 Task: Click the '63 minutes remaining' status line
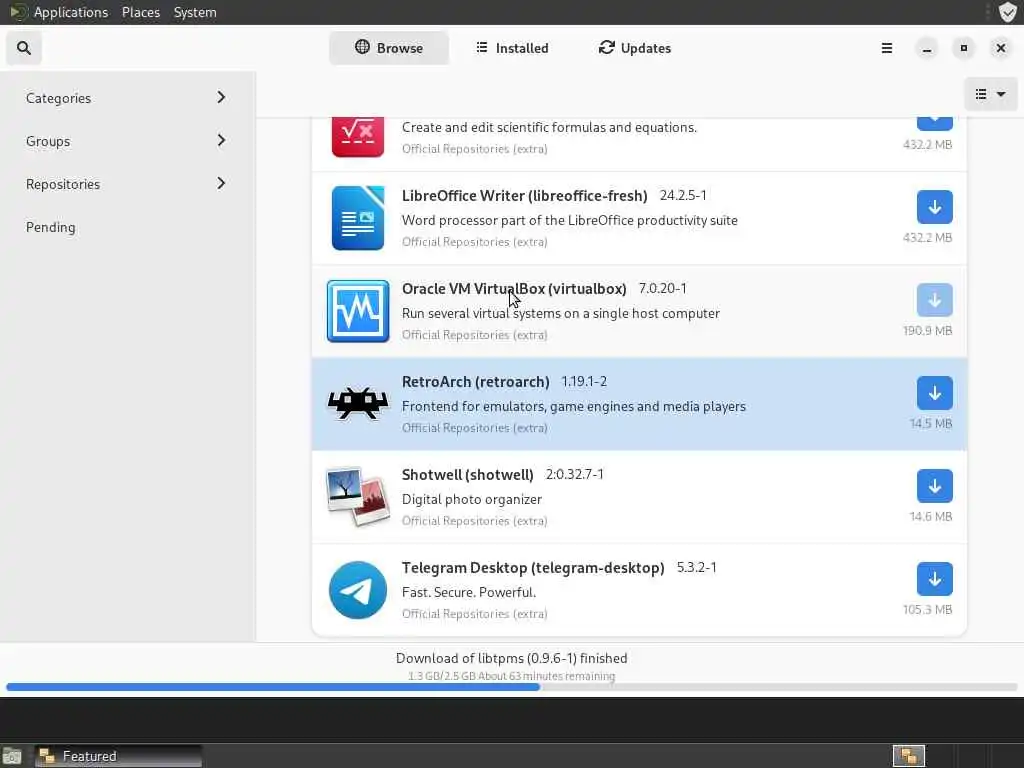point(511,676)
